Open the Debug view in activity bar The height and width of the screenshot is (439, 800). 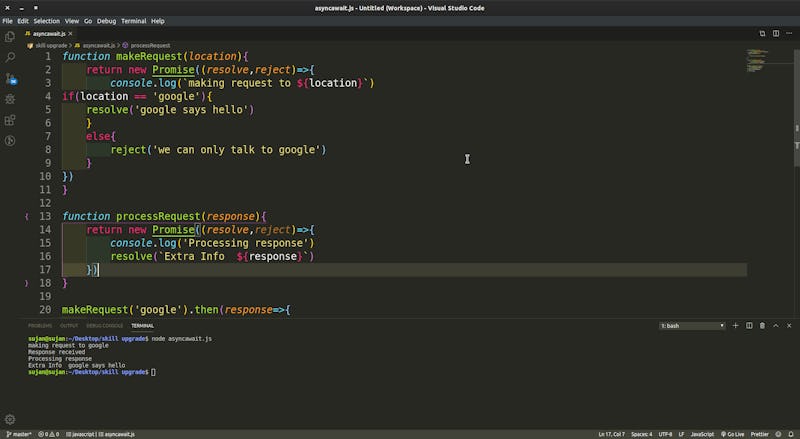(10, 100)
